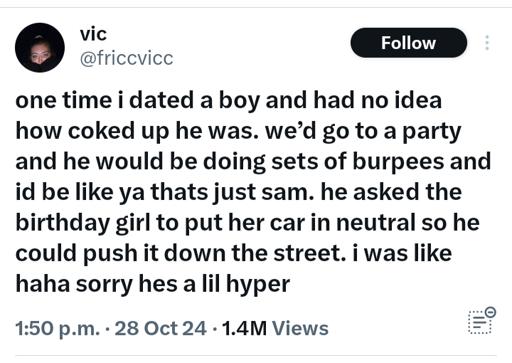512x363 pixels.
Task: Open the 1:50 p.m. timestamp link
Action: pos(57,328)
